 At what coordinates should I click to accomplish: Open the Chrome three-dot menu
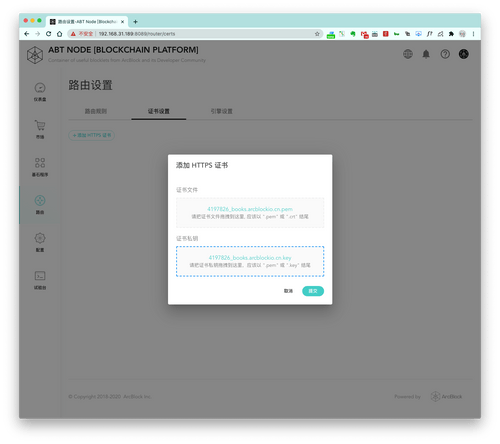(x=473, y=34)
